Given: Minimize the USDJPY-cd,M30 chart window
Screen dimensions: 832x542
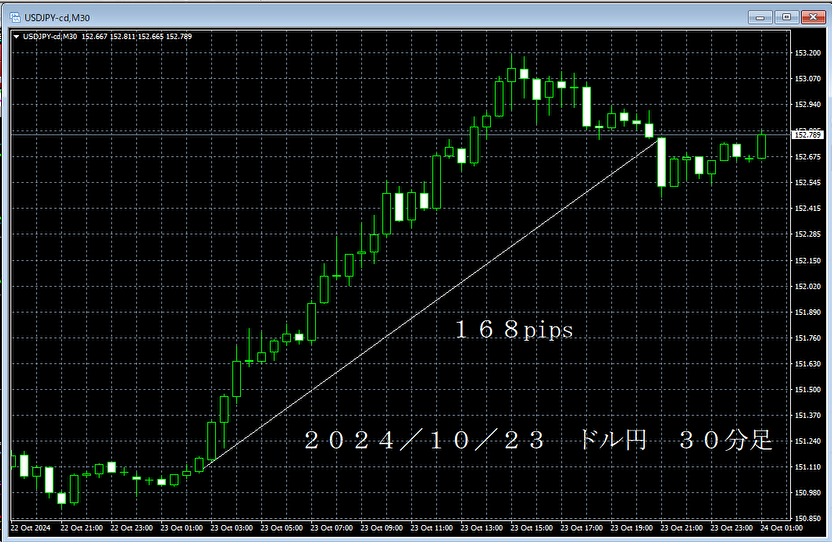Looking at the screenshot, I should [x=760, y=18].
